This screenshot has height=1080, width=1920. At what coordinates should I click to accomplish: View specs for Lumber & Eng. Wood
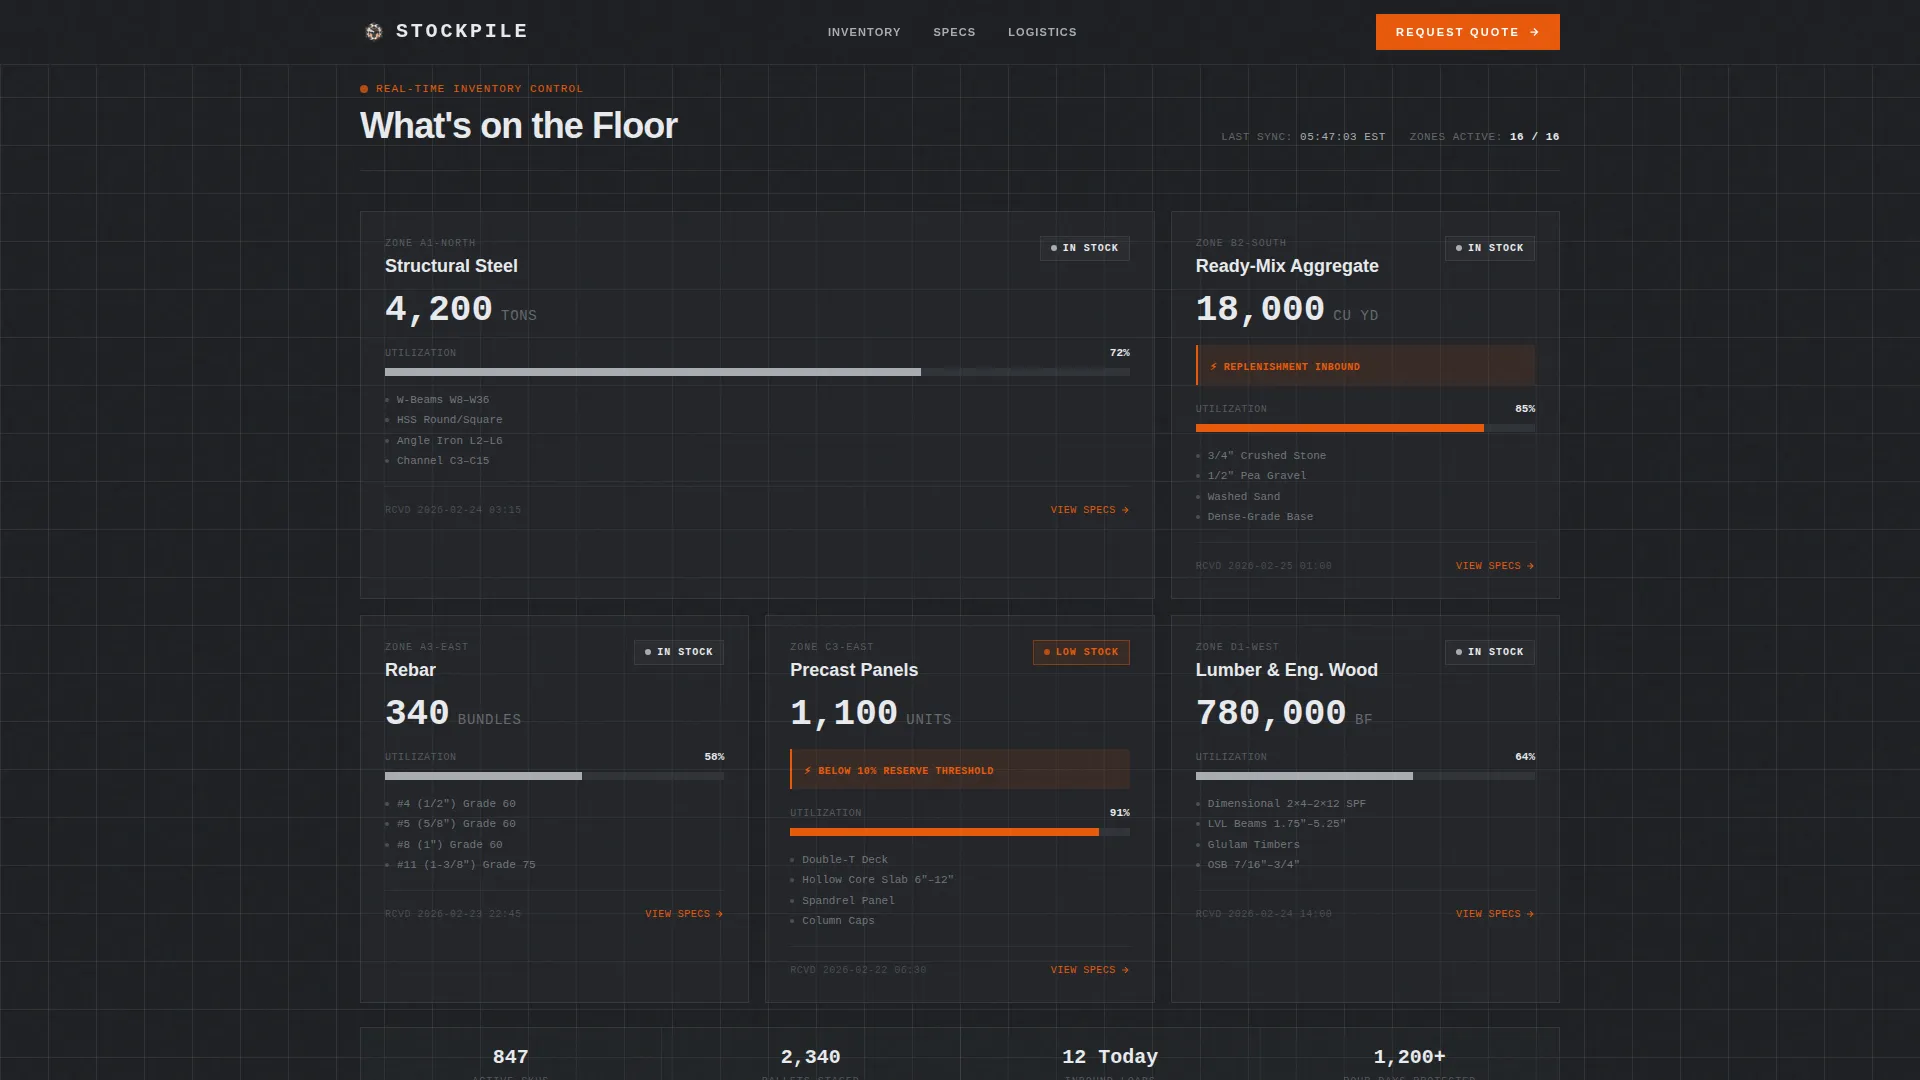pos(1495,914)
